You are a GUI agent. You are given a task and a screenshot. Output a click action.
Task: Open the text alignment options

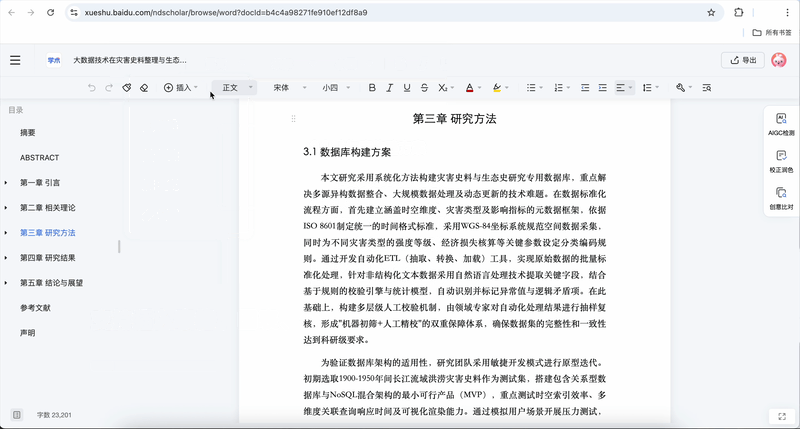[624, 88]
